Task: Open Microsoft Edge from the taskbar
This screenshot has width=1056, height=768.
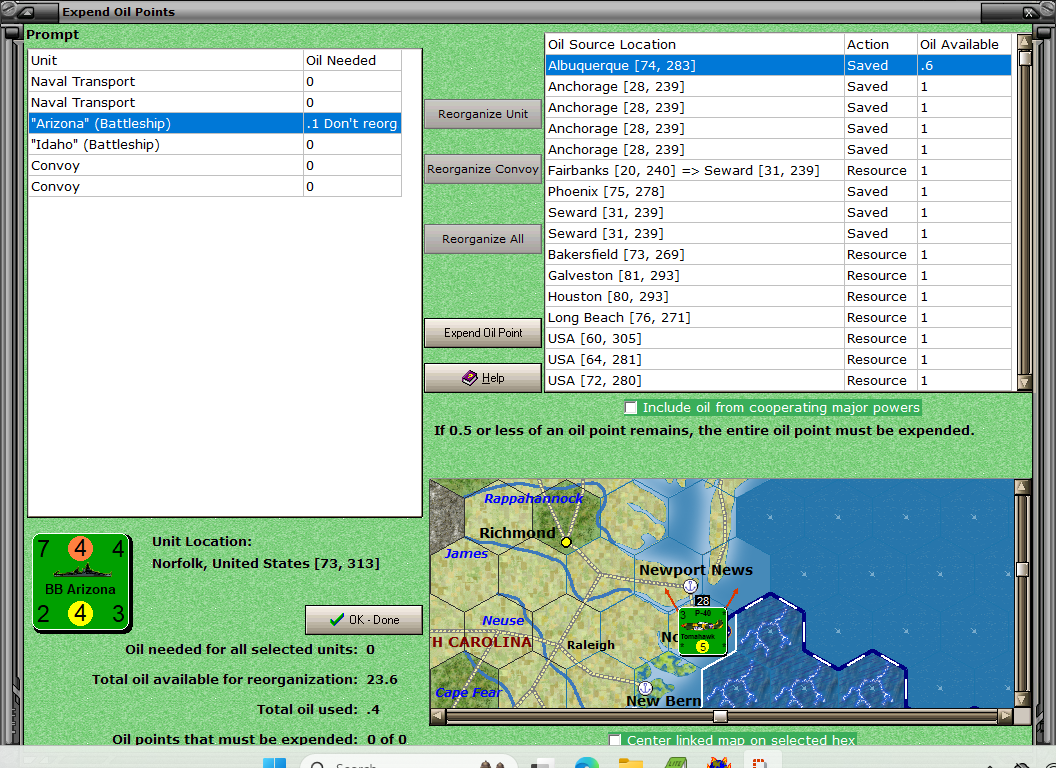Action: (x=587, y=763)
